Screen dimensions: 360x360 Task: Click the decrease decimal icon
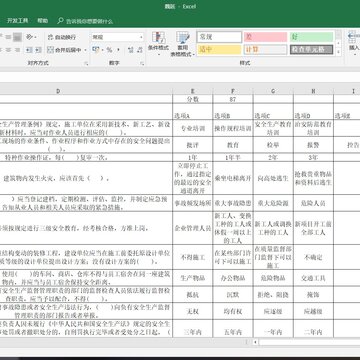coord(140,50)
